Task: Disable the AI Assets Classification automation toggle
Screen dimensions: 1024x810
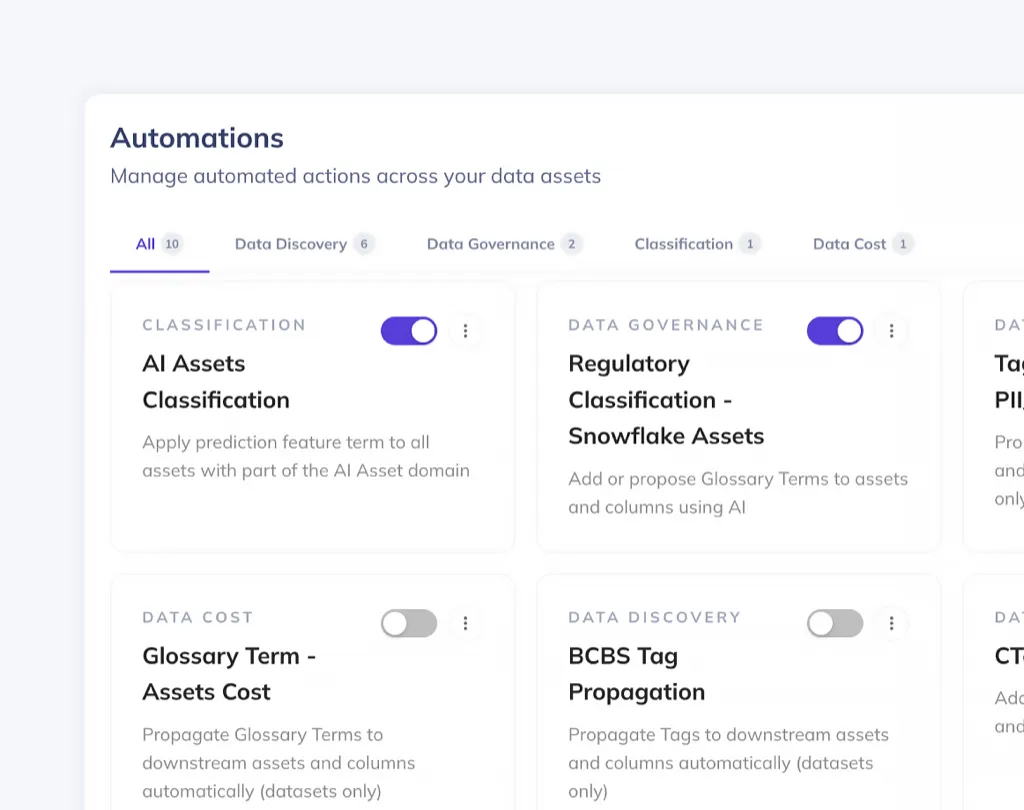Action: [409, 331]
